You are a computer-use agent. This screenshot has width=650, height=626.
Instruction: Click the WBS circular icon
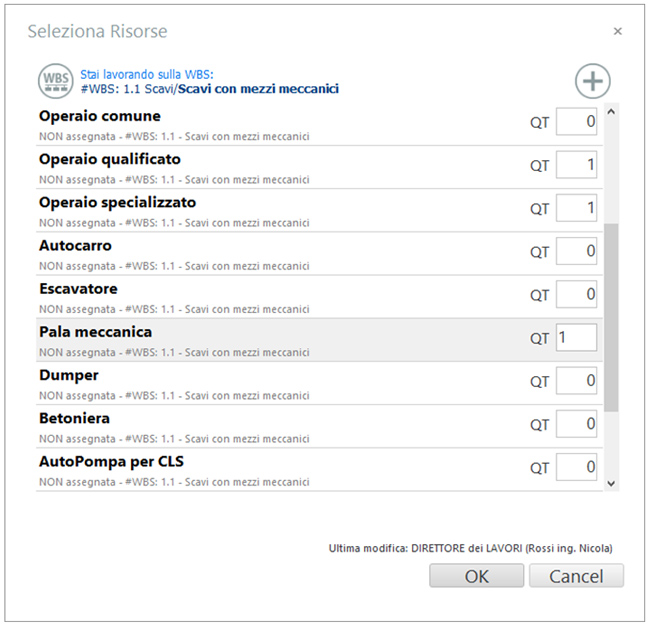click(x=56, y=81)
